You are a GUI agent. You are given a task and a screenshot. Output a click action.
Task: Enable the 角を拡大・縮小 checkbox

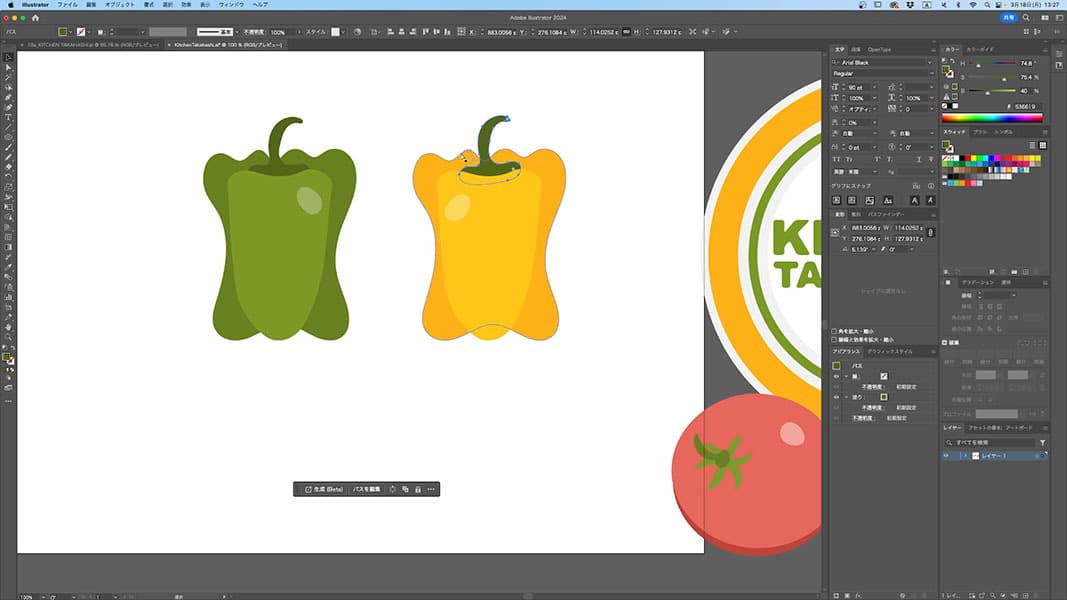tap(836, 331)
